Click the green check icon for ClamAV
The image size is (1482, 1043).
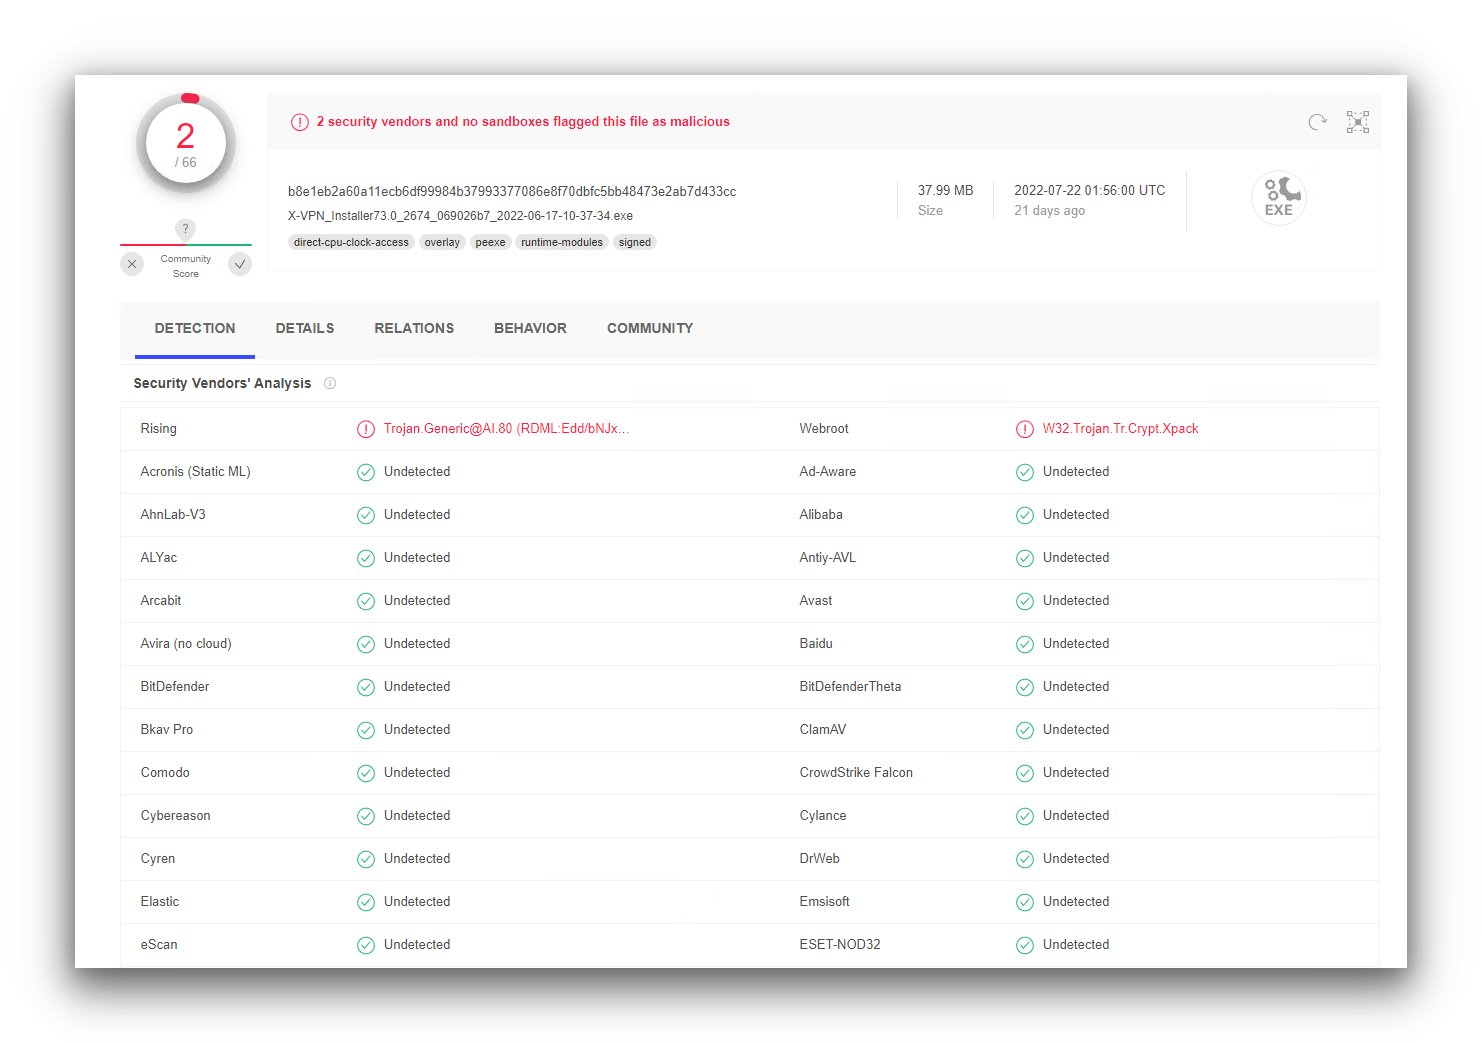click(1025, 730)
